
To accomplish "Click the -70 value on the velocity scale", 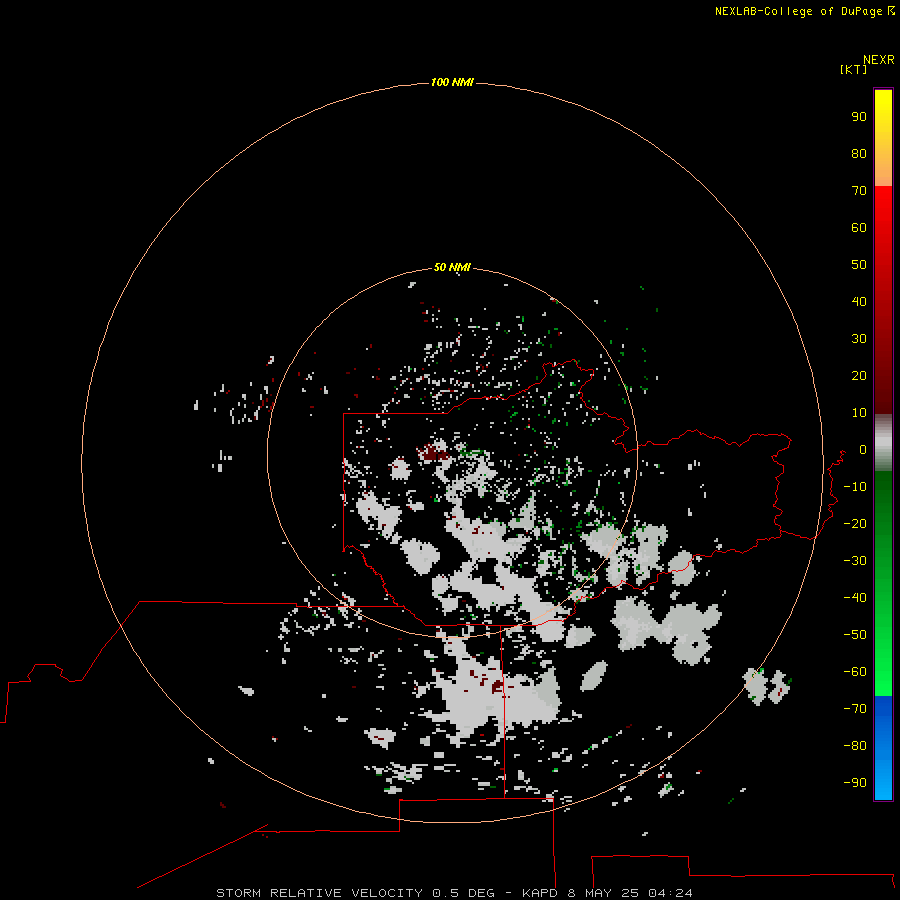I will [855, 709].
